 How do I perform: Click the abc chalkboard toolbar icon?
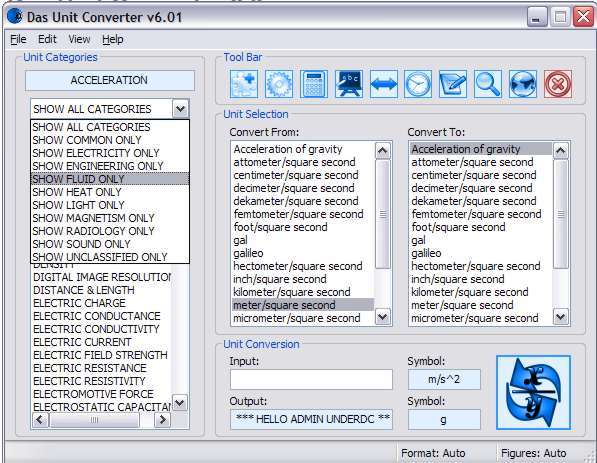349,84
